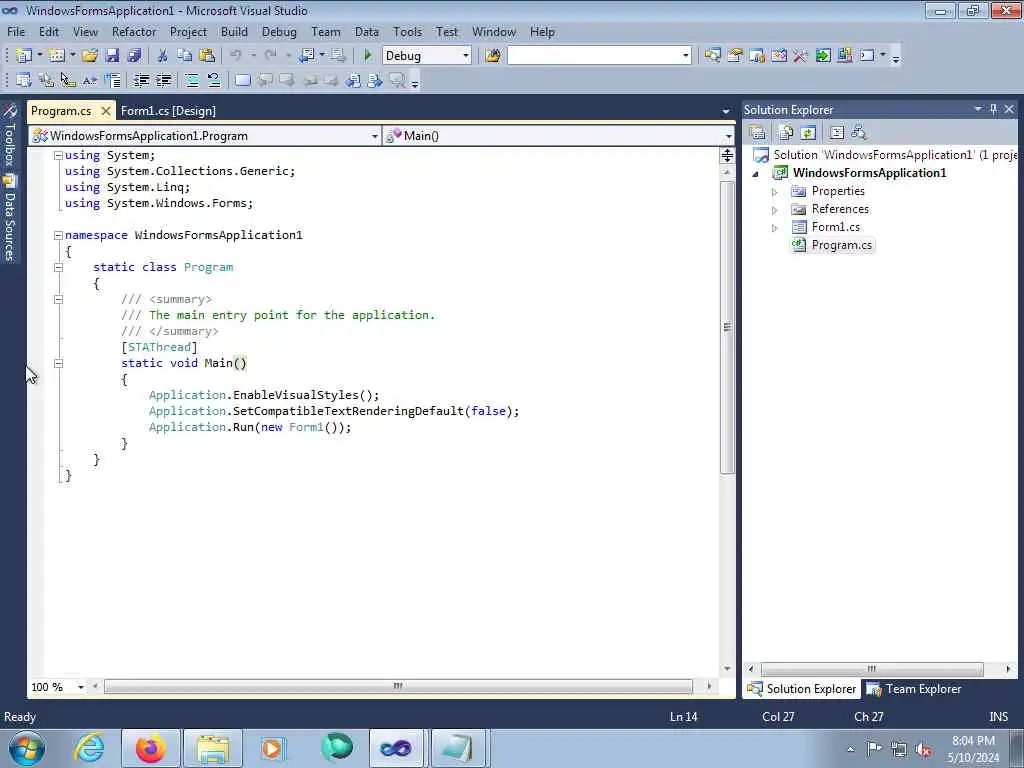Click View Class Diagram icon in Solution Explorer

coord(859,133)
